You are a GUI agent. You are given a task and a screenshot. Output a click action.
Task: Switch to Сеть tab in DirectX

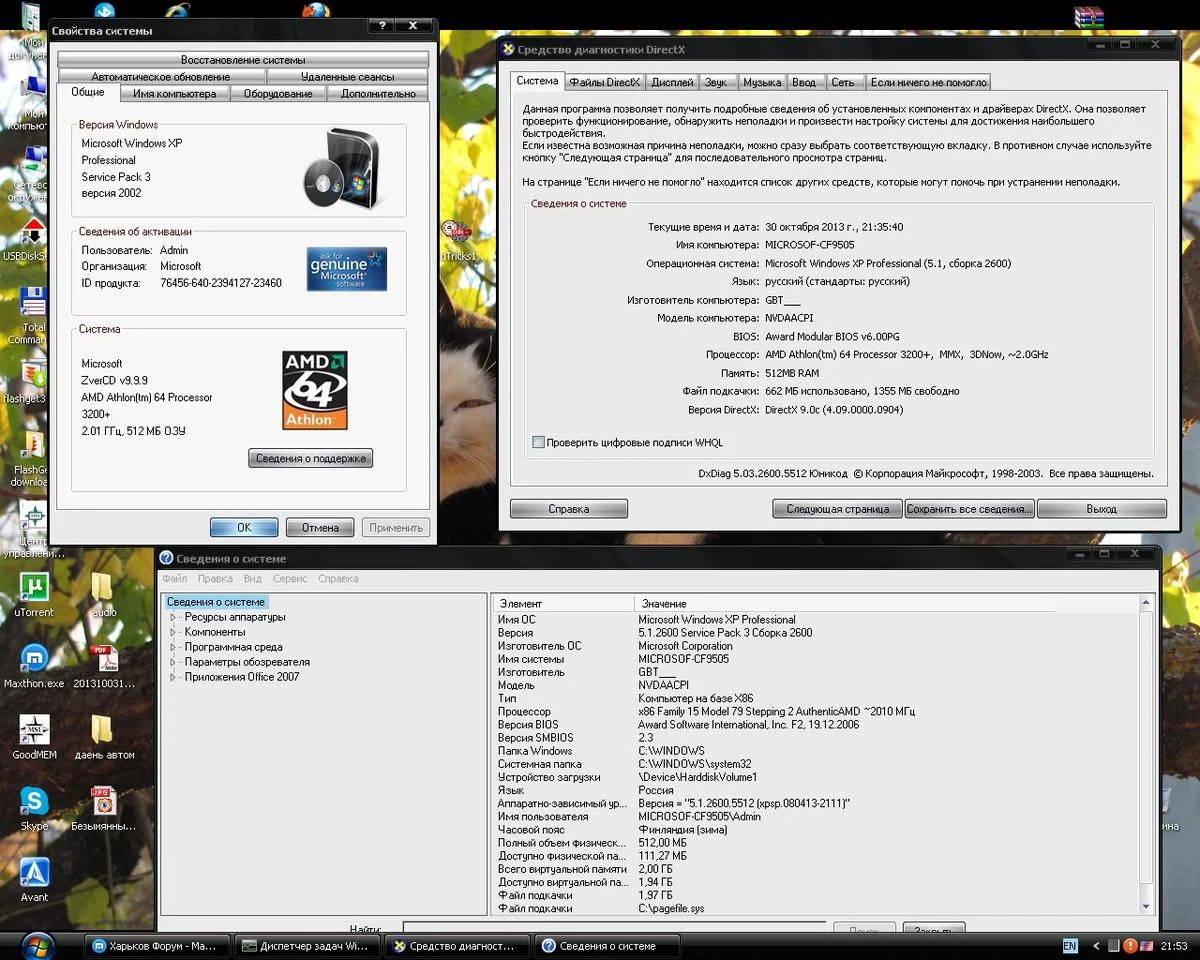843,82
